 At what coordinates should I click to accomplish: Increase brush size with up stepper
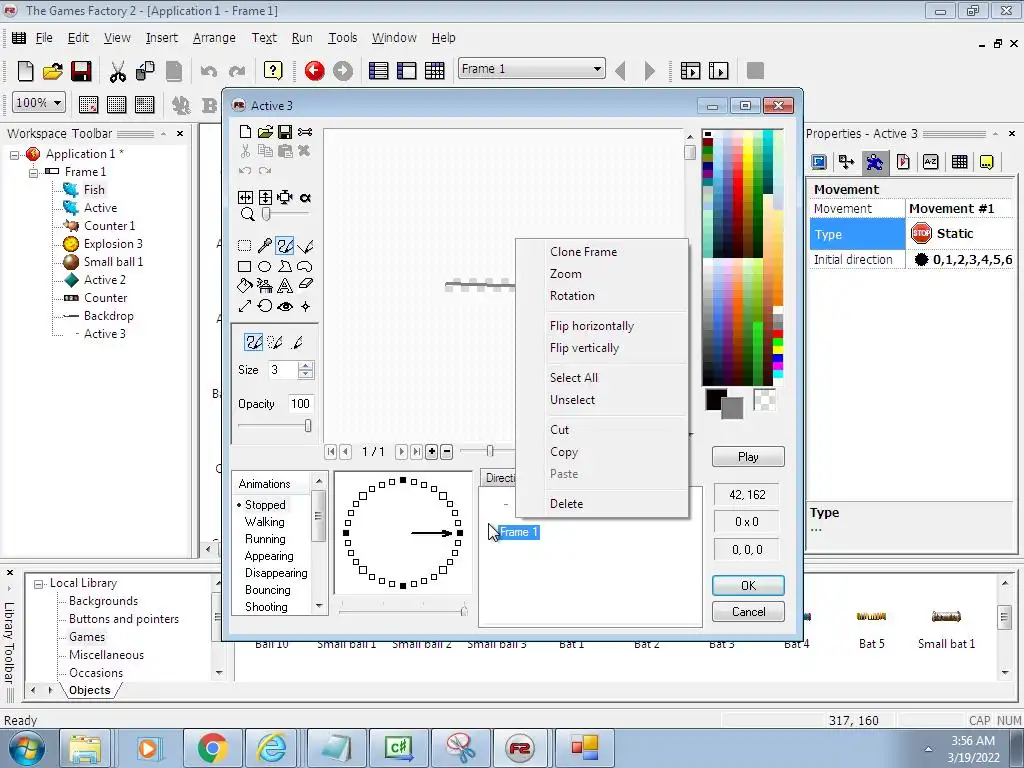306,366
